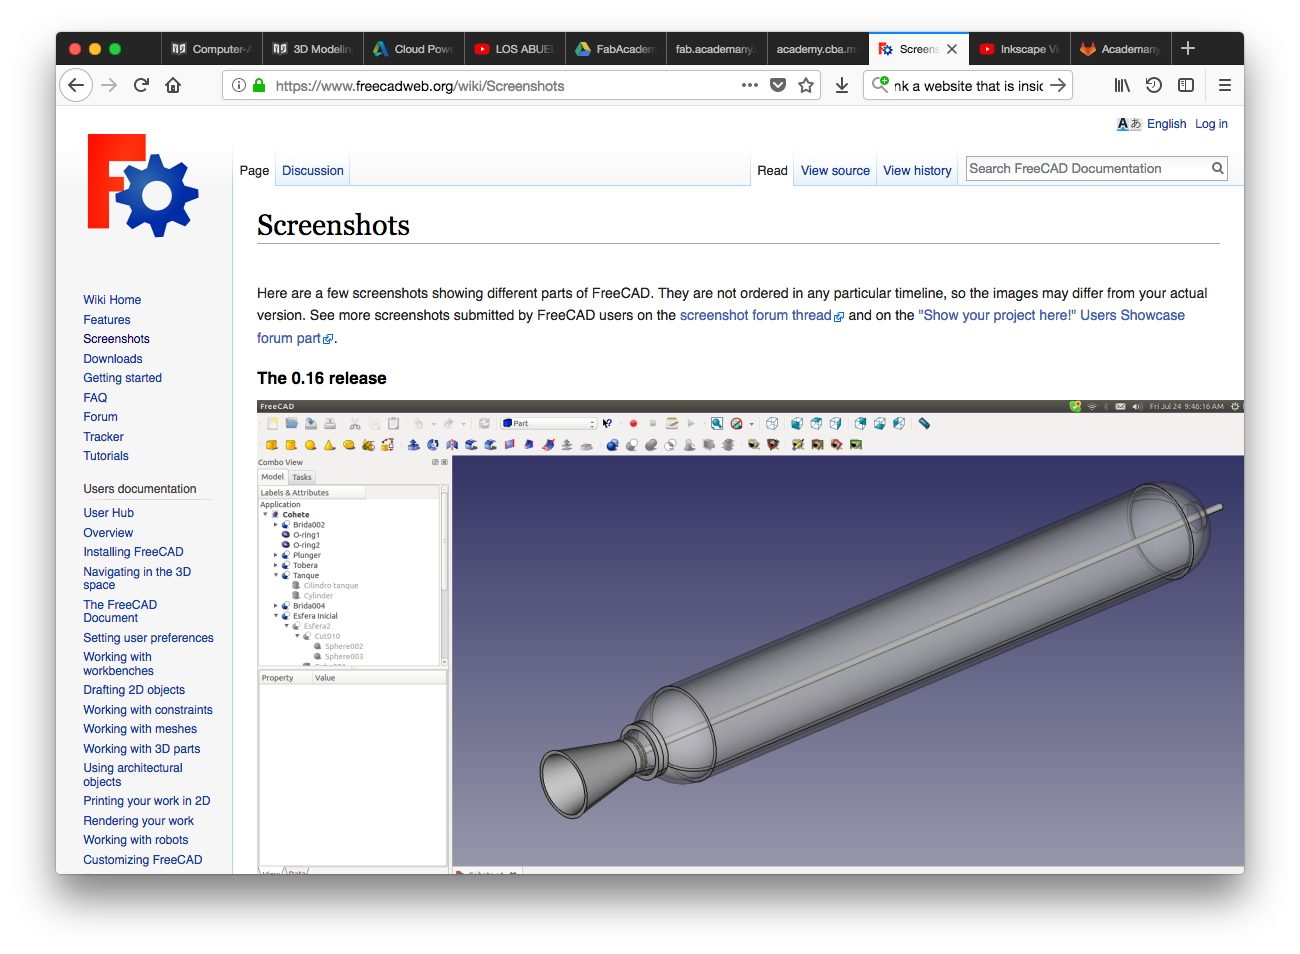Click the green padlock security icon

pyautogui.click(x=259, y=86)
